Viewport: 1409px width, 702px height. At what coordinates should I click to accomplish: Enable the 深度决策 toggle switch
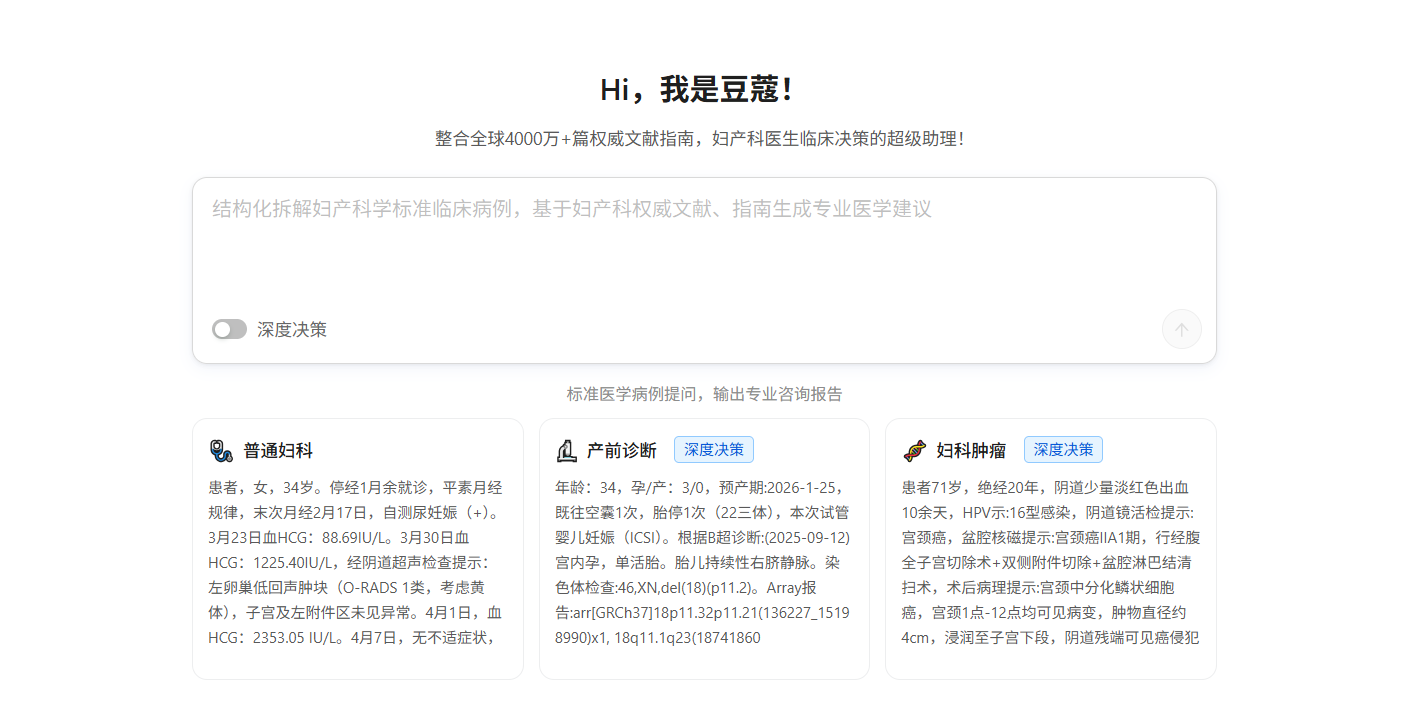click(229, 329)
